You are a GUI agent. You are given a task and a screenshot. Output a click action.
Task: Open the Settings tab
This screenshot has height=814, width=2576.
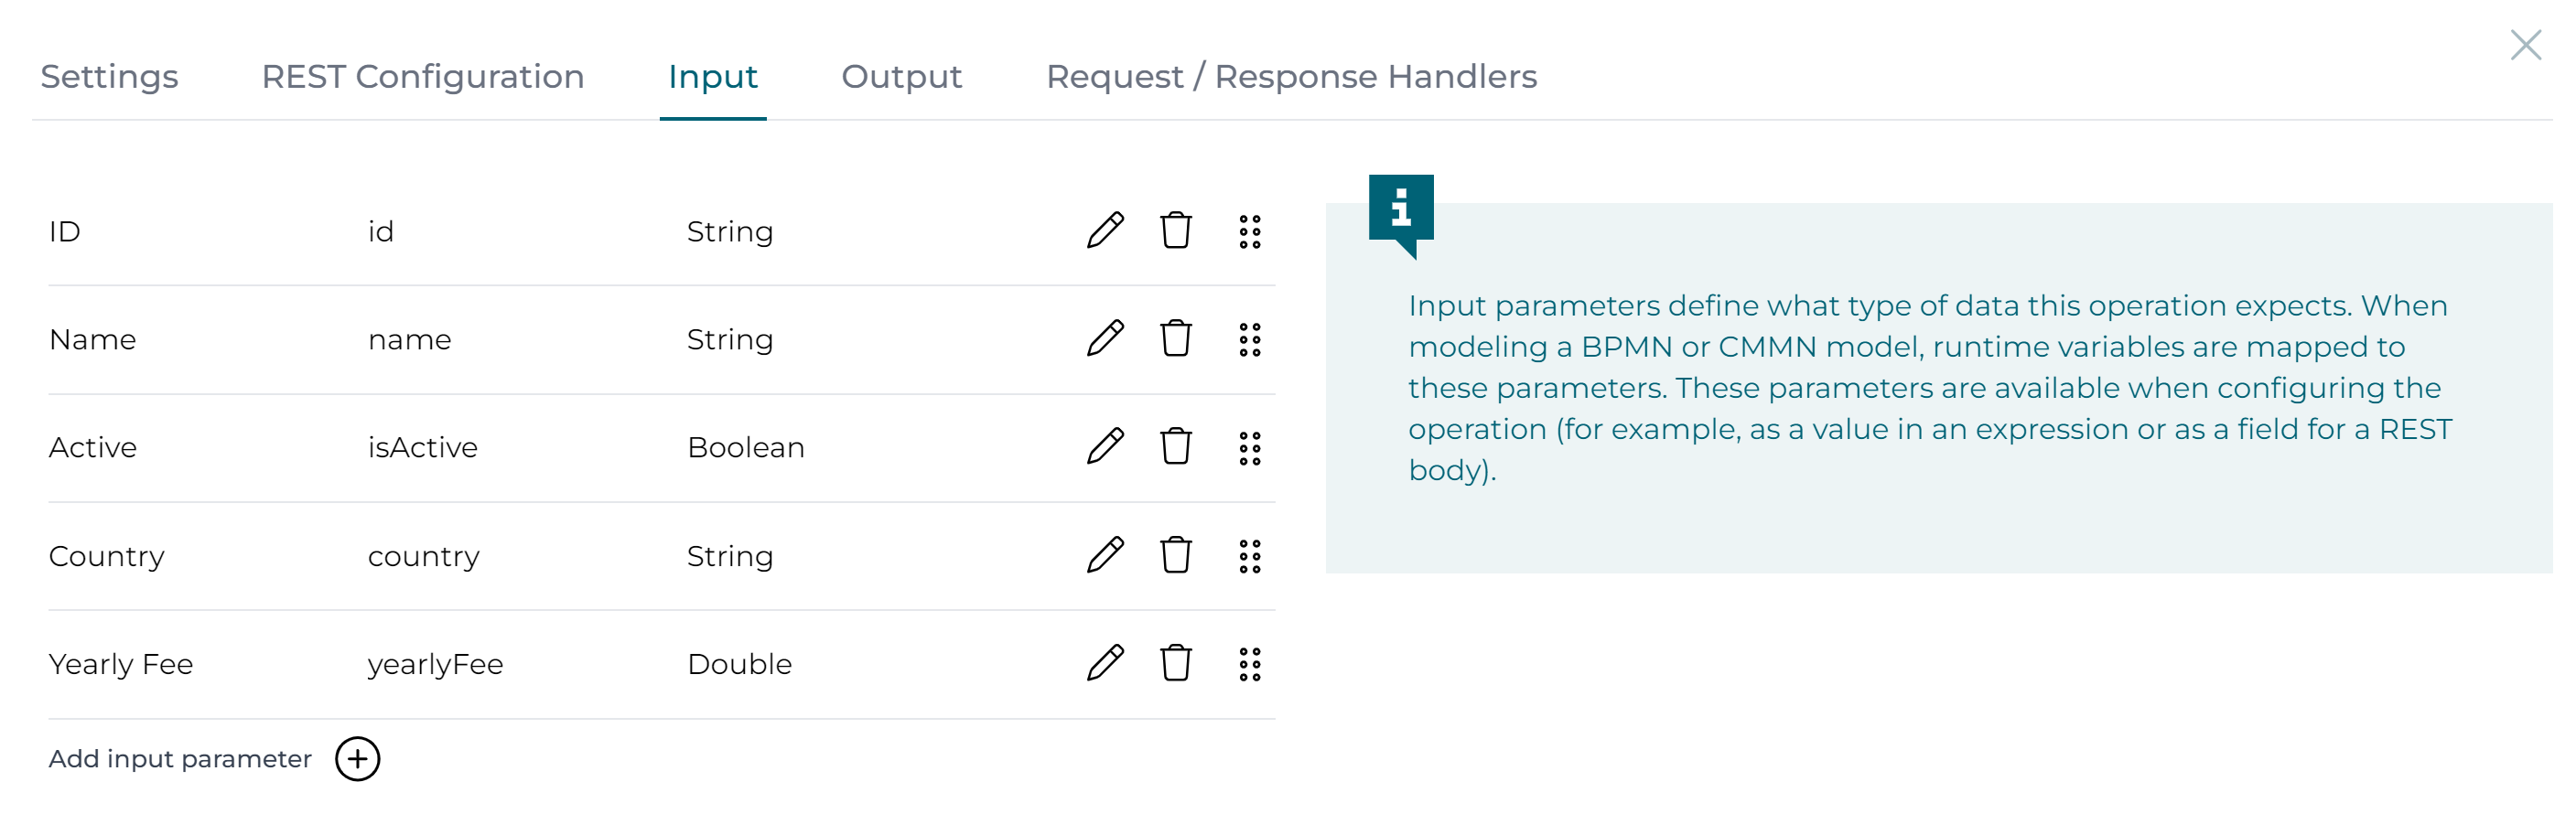pyautogui.click(x=109, y=76)
